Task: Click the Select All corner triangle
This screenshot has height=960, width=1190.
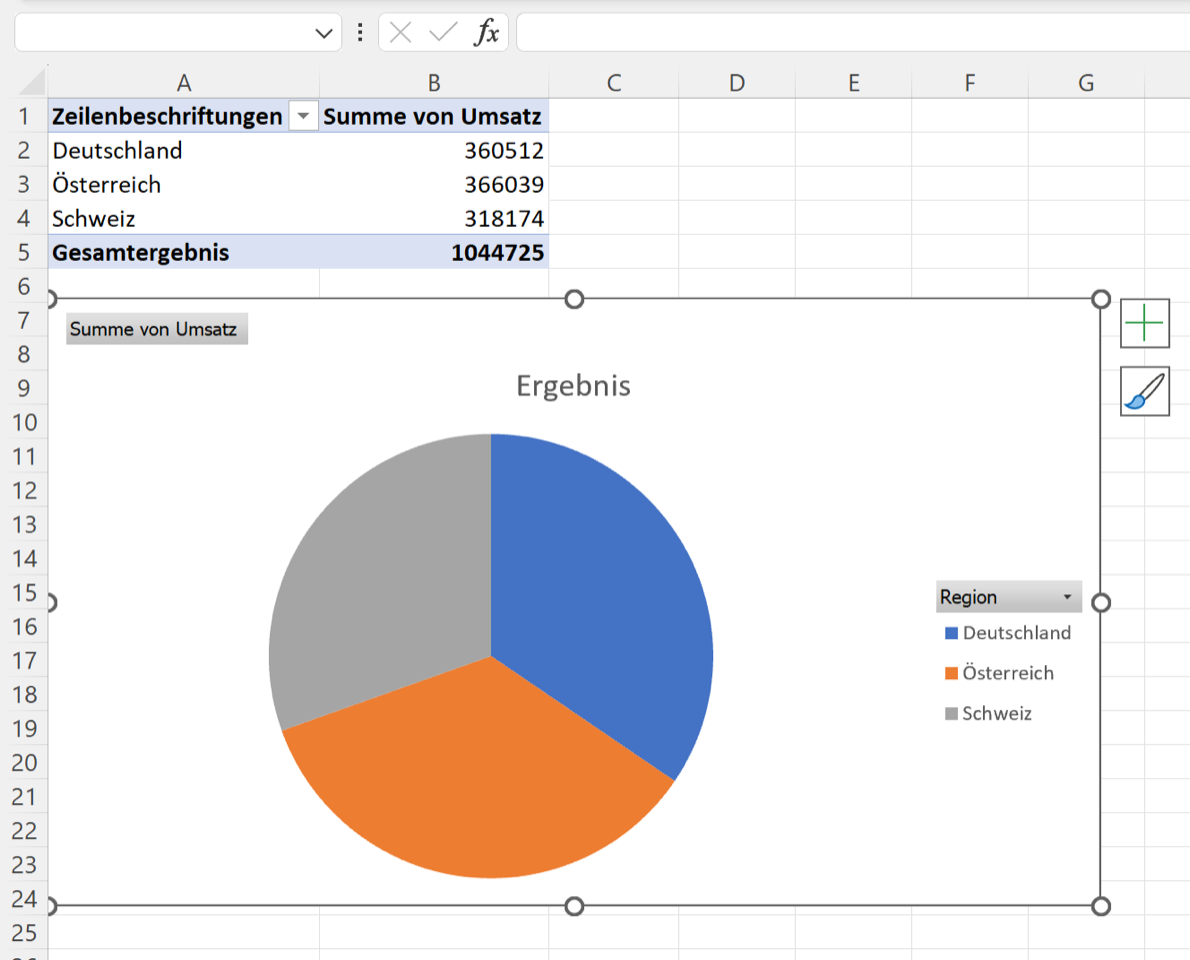Action: click(32, 82)
